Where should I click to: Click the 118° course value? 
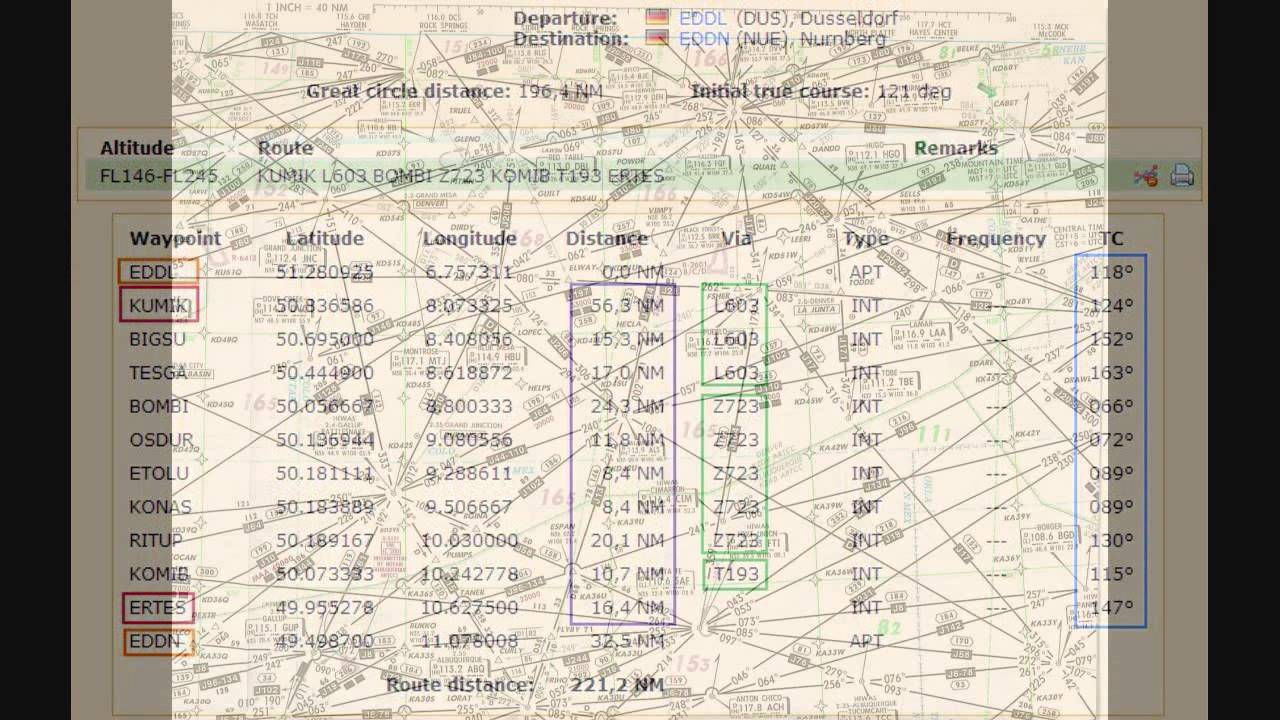(1114, 272)
